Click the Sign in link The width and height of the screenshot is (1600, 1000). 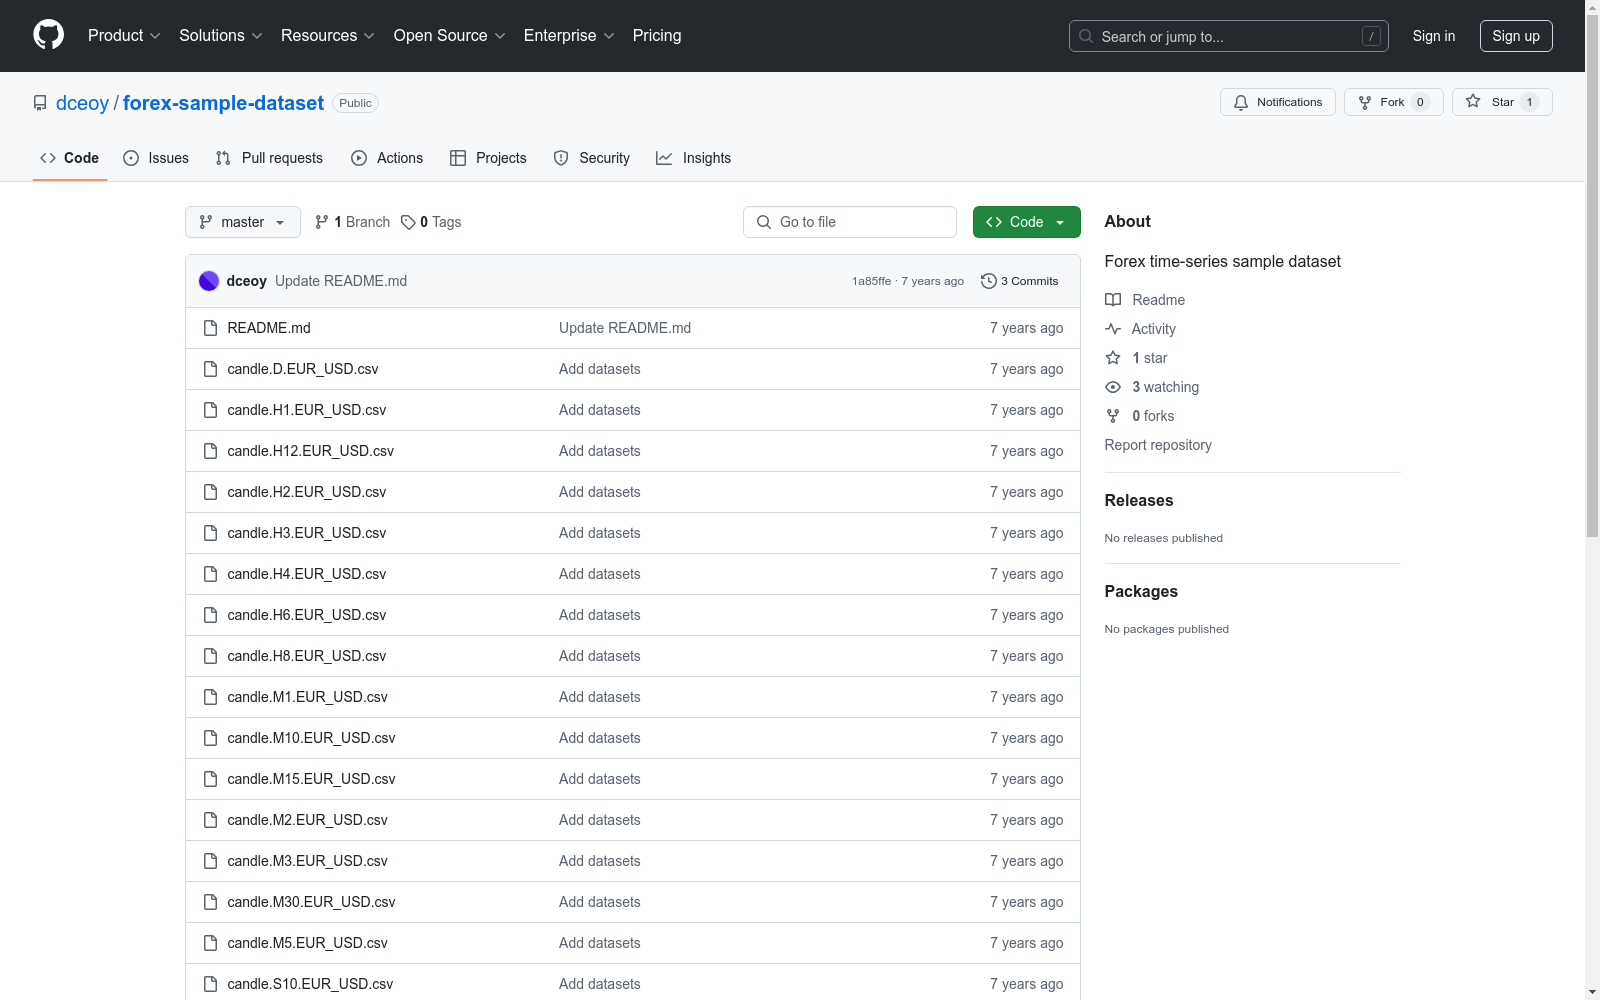(x=1434, y=36)
